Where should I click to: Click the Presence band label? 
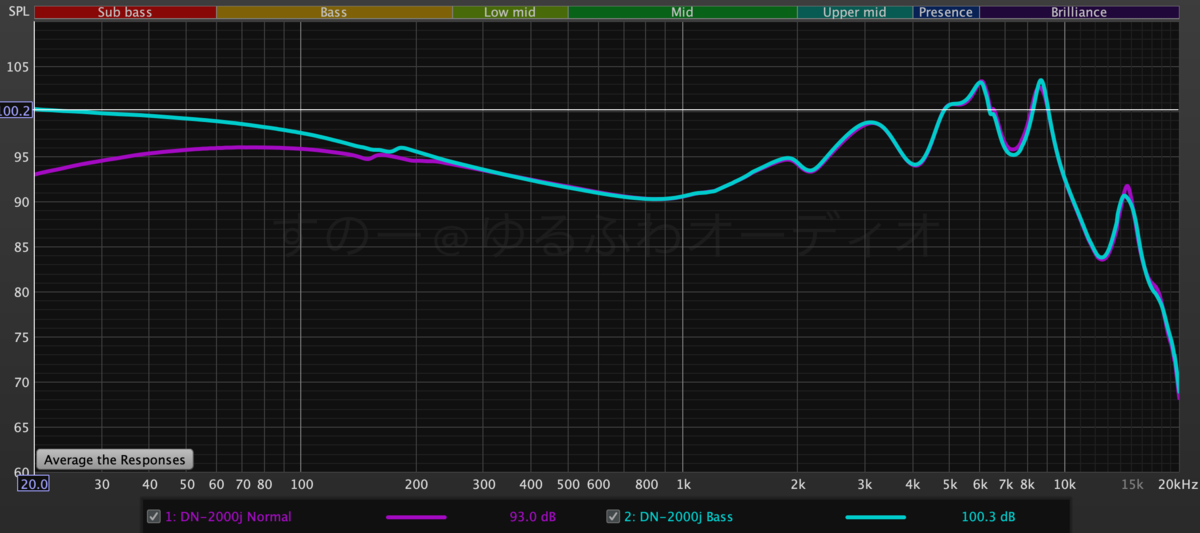(946, 13)
